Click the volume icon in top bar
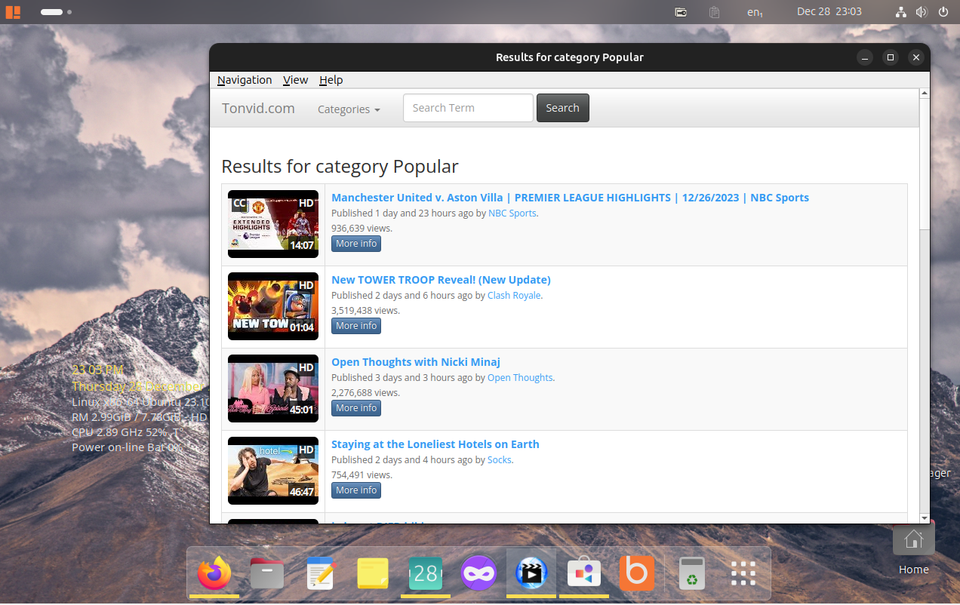Image resolution: width=960 pixels, height=605 pixels. (x=920, y=12)
